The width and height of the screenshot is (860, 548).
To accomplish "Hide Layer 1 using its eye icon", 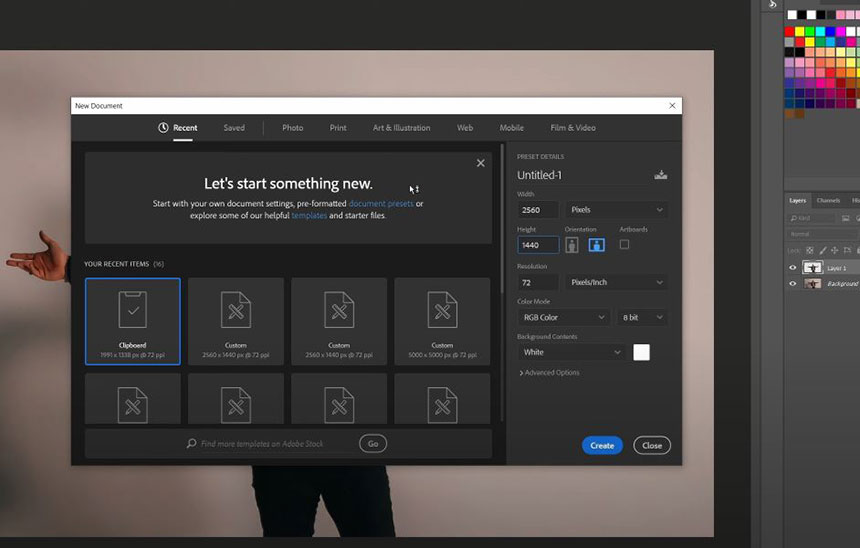I will pyautogui.click(x=793, y=268).
